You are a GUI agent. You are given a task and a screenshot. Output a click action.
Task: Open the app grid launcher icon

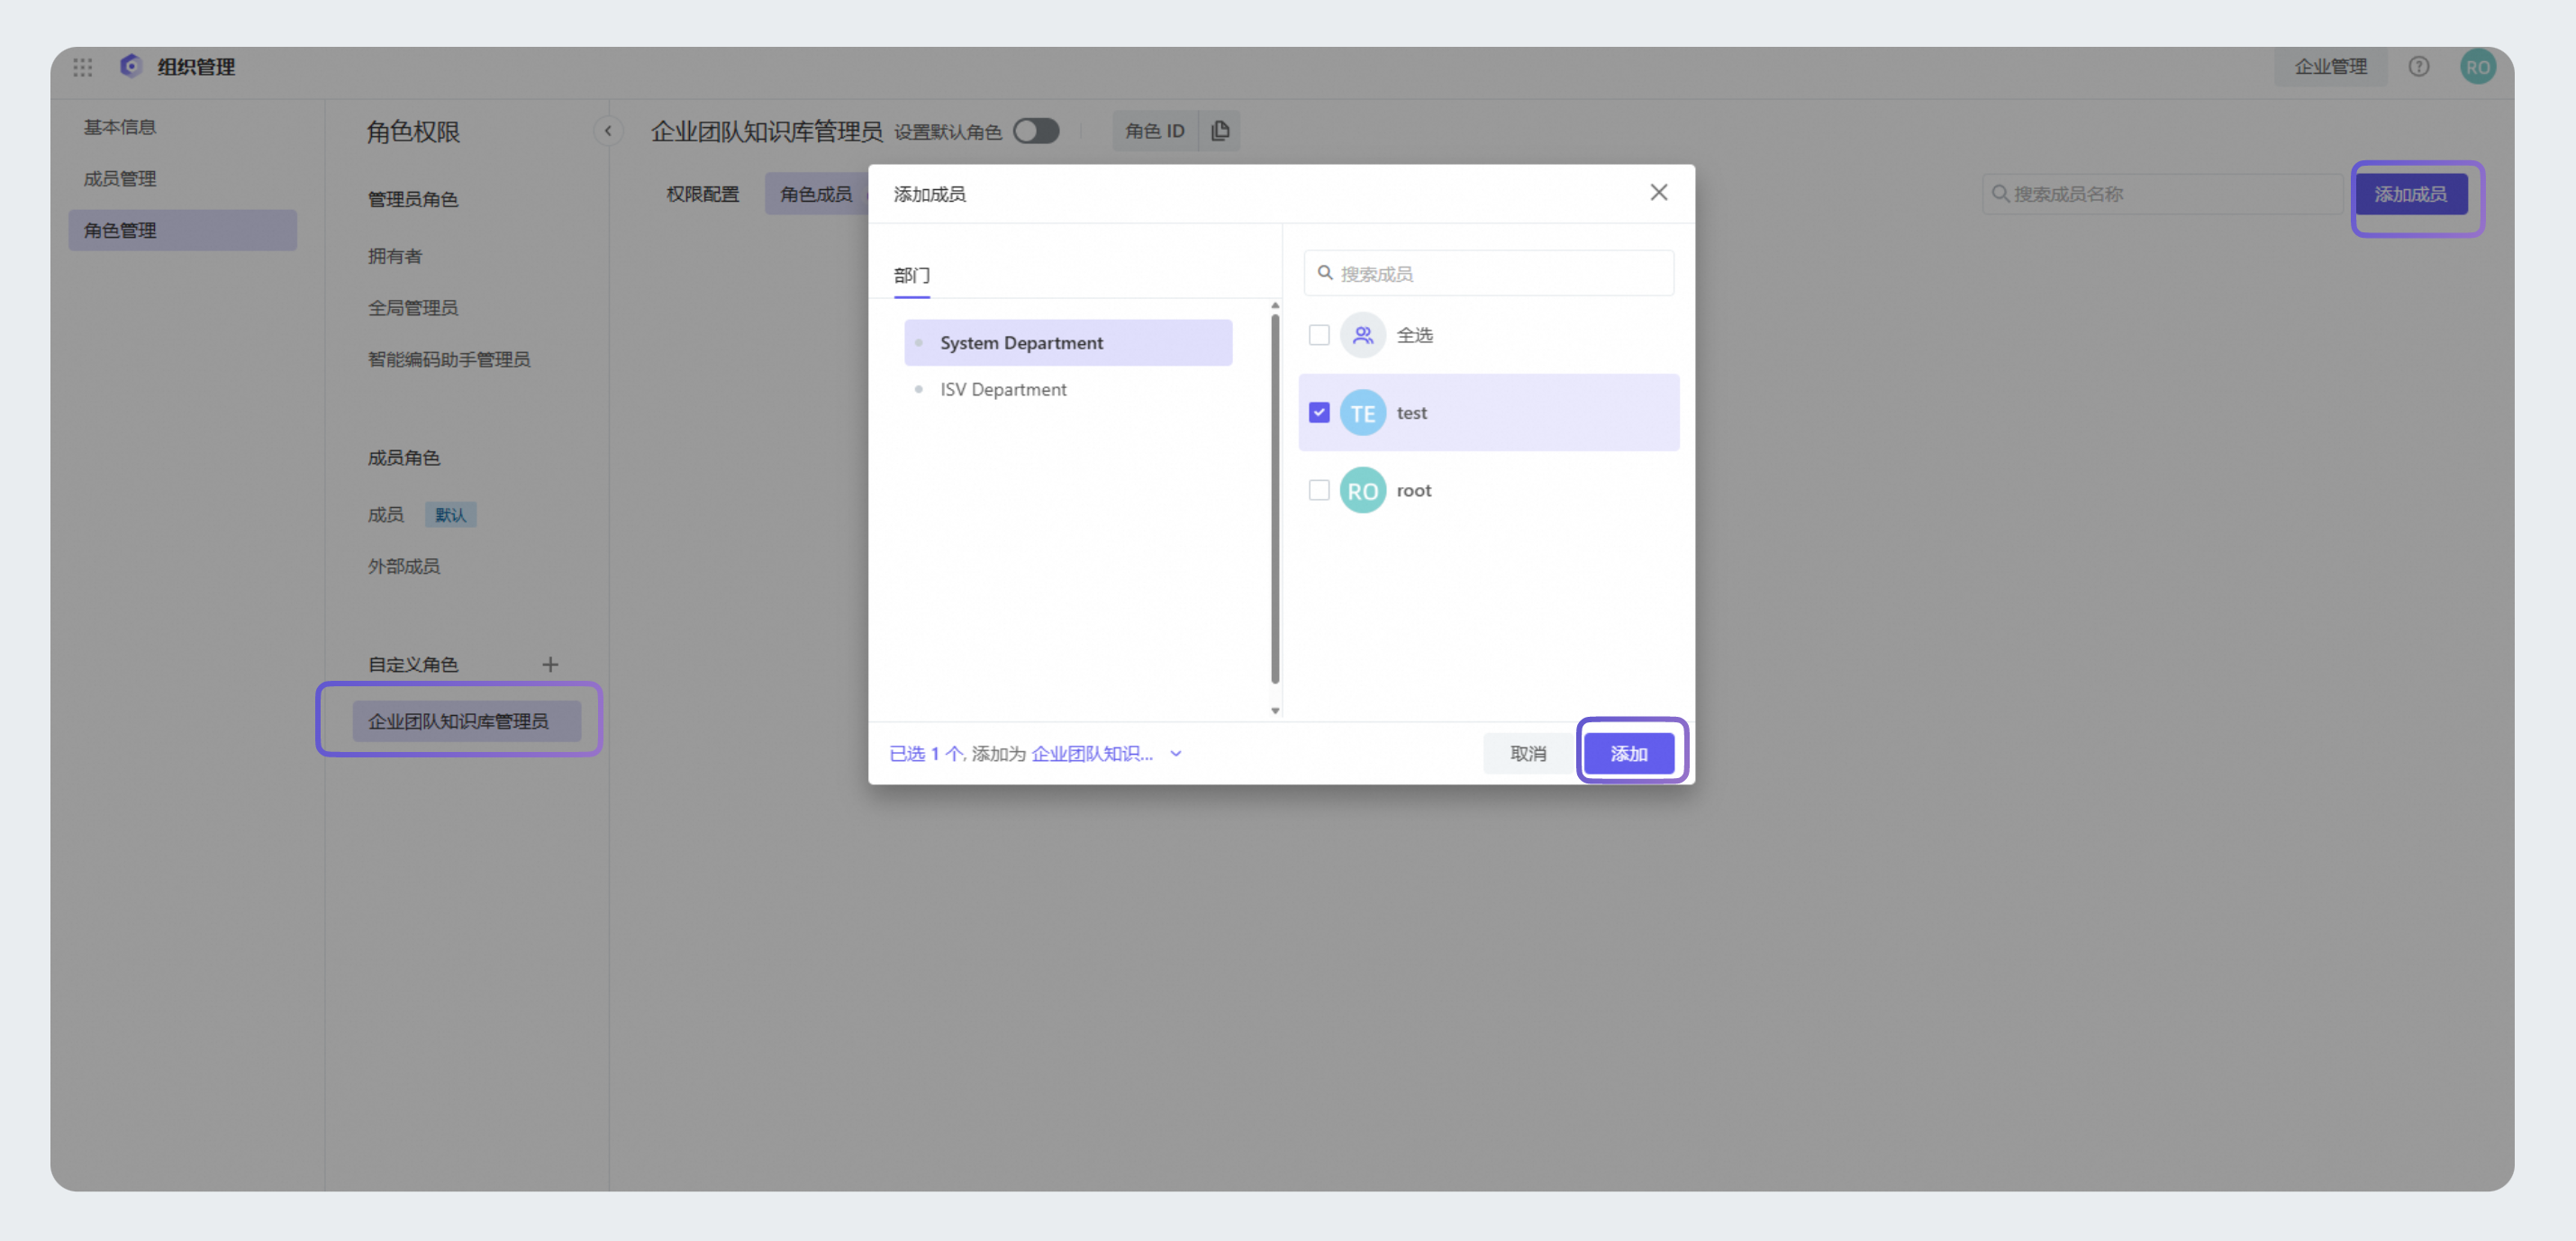(x=83, y=67)
